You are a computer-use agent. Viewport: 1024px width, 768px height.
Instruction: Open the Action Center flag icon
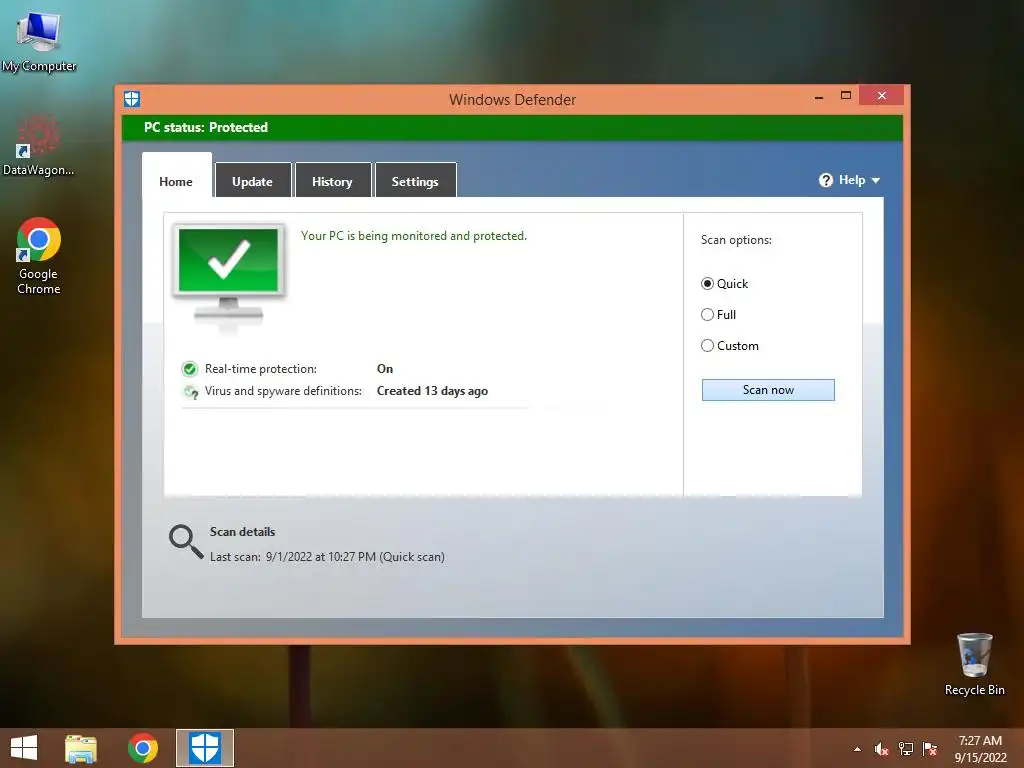929,749
